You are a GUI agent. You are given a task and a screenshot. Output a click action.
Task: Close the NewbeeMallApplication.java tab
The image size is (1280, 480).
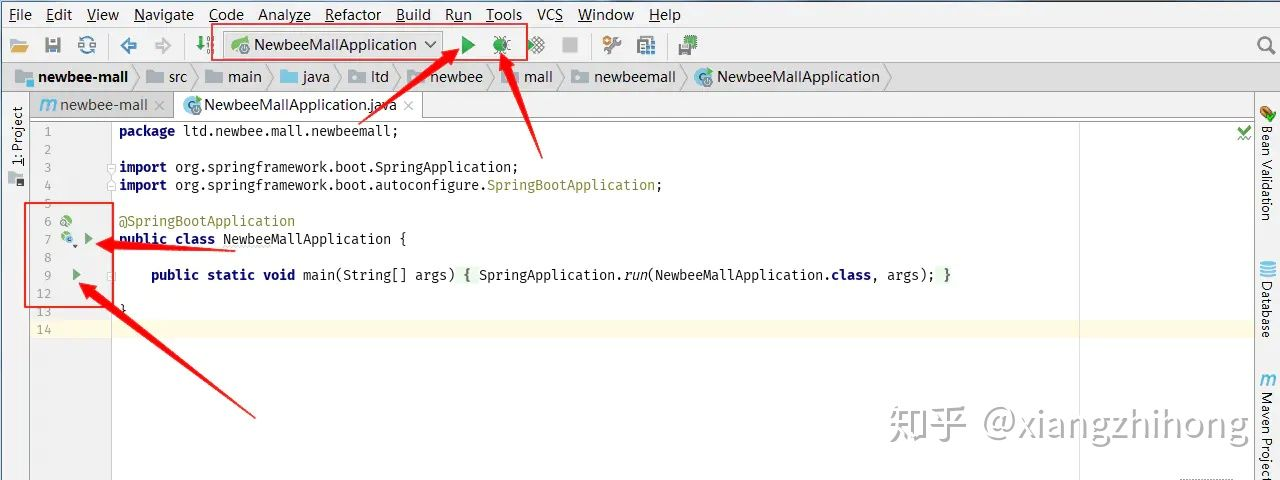click(408, 105)
